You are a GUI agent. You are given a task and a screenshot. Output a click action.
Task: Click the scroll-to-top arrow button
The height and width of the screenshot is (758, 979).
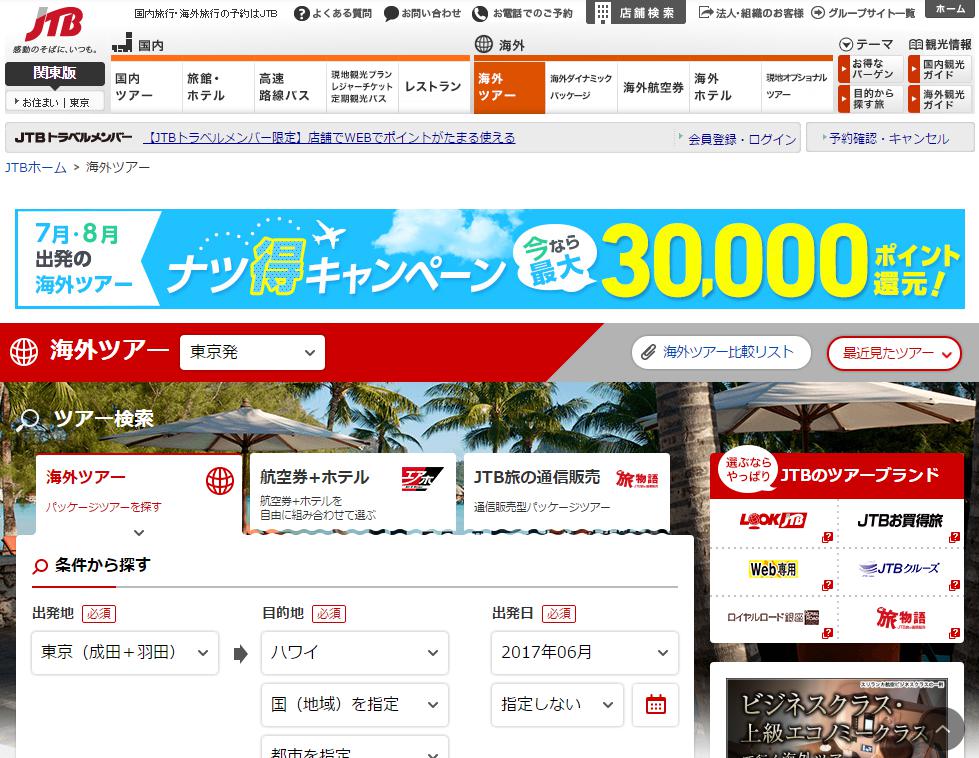tap(942, 729)
